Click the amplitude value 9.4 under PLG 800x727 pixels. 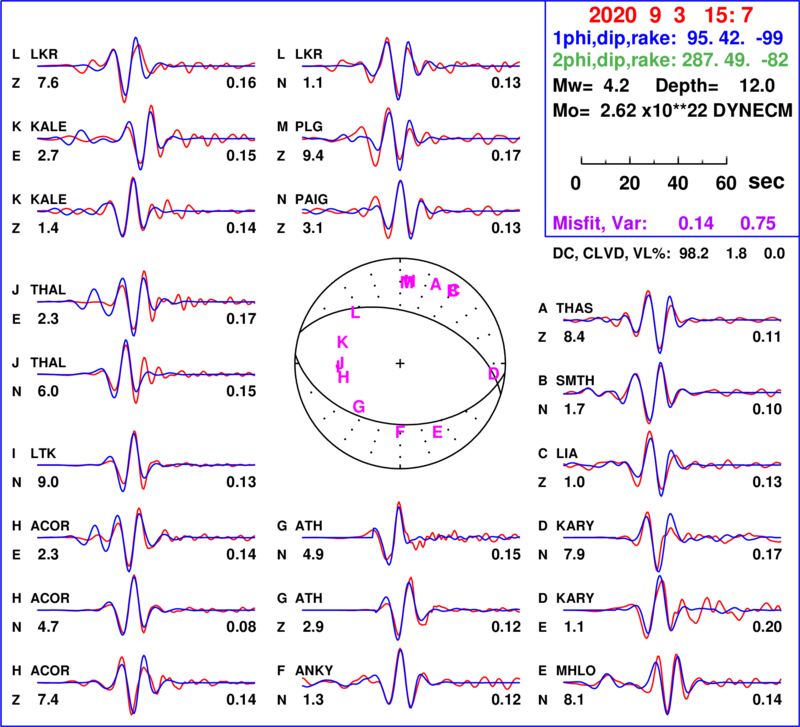(x=313, y=155)
